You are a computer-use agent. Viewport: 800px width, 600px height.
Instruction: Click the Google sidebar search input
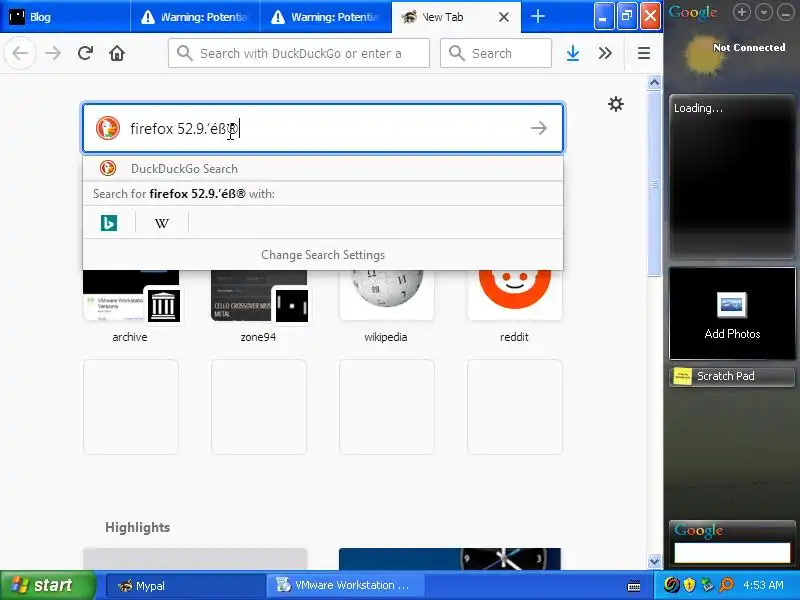coord(732,553)
